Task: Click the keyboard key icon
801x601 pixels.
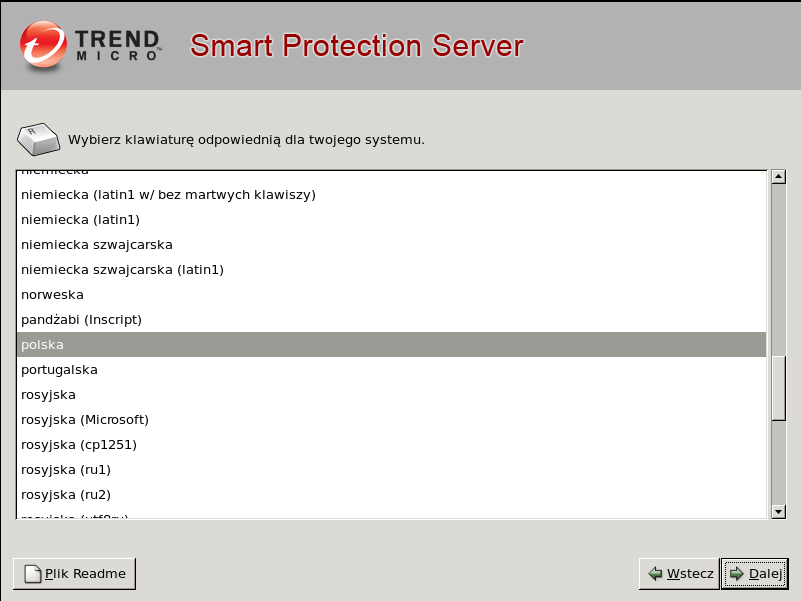Action: pos(38,139)
